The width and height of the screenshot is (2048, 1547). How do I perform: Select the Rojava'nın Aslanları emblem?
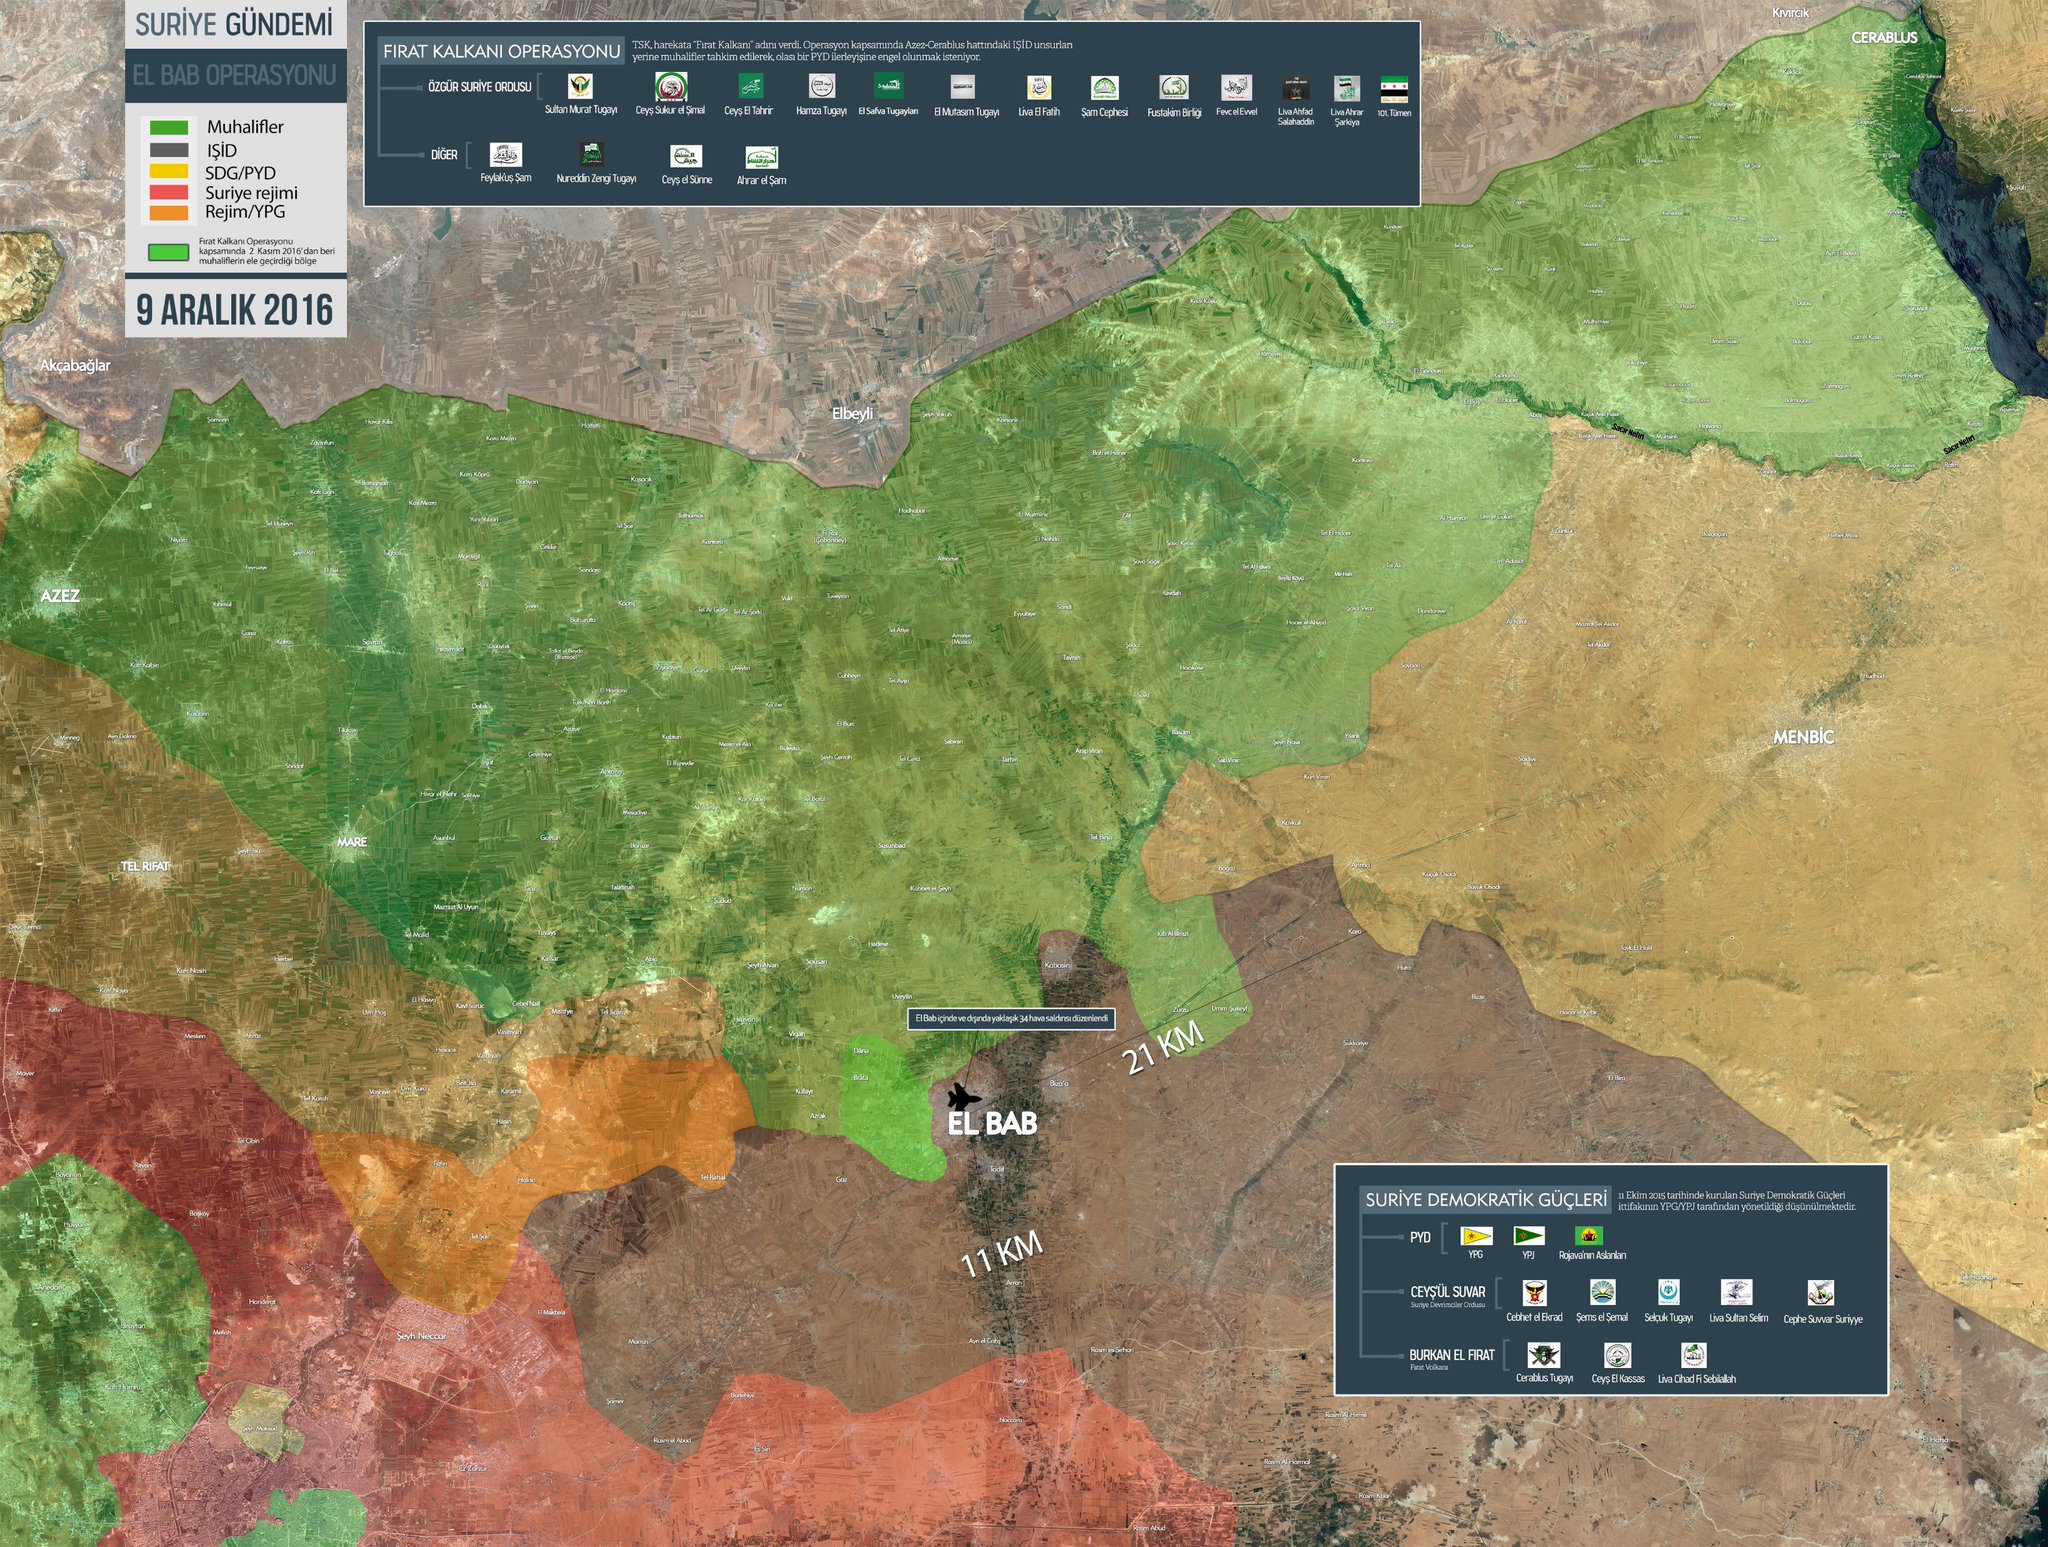coord(1588,1236)
